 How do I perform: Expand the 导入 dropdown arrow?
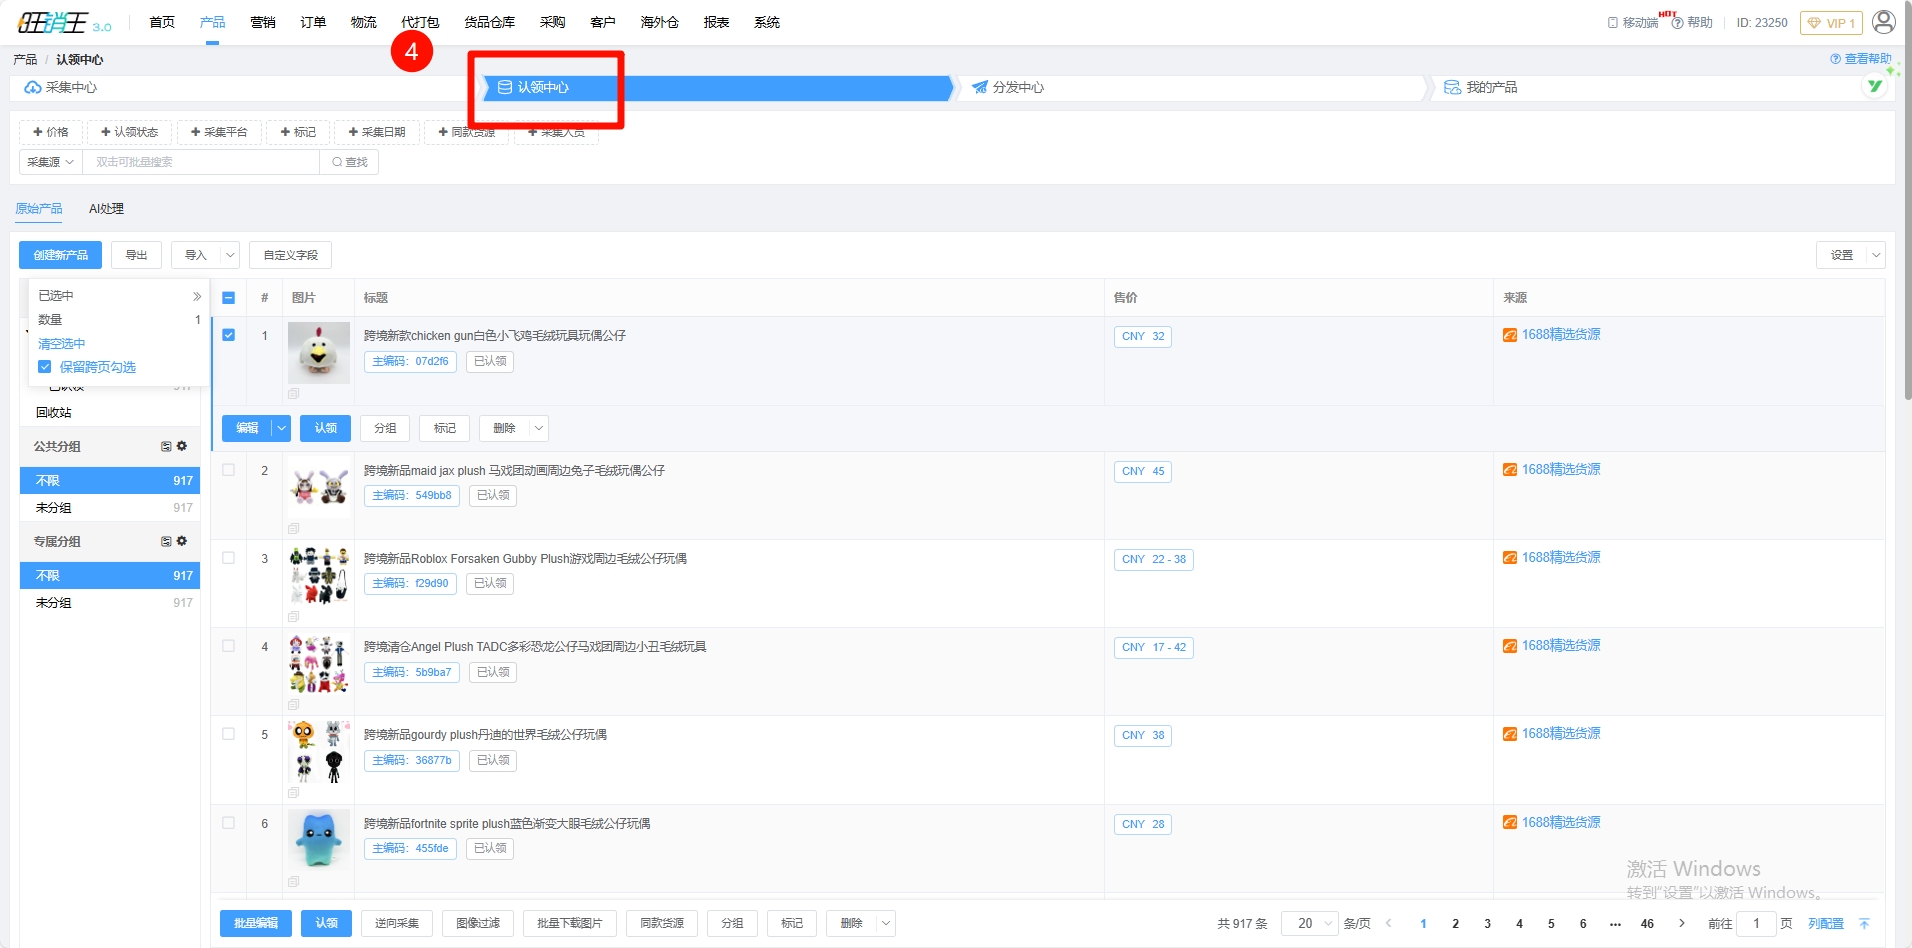230,255
